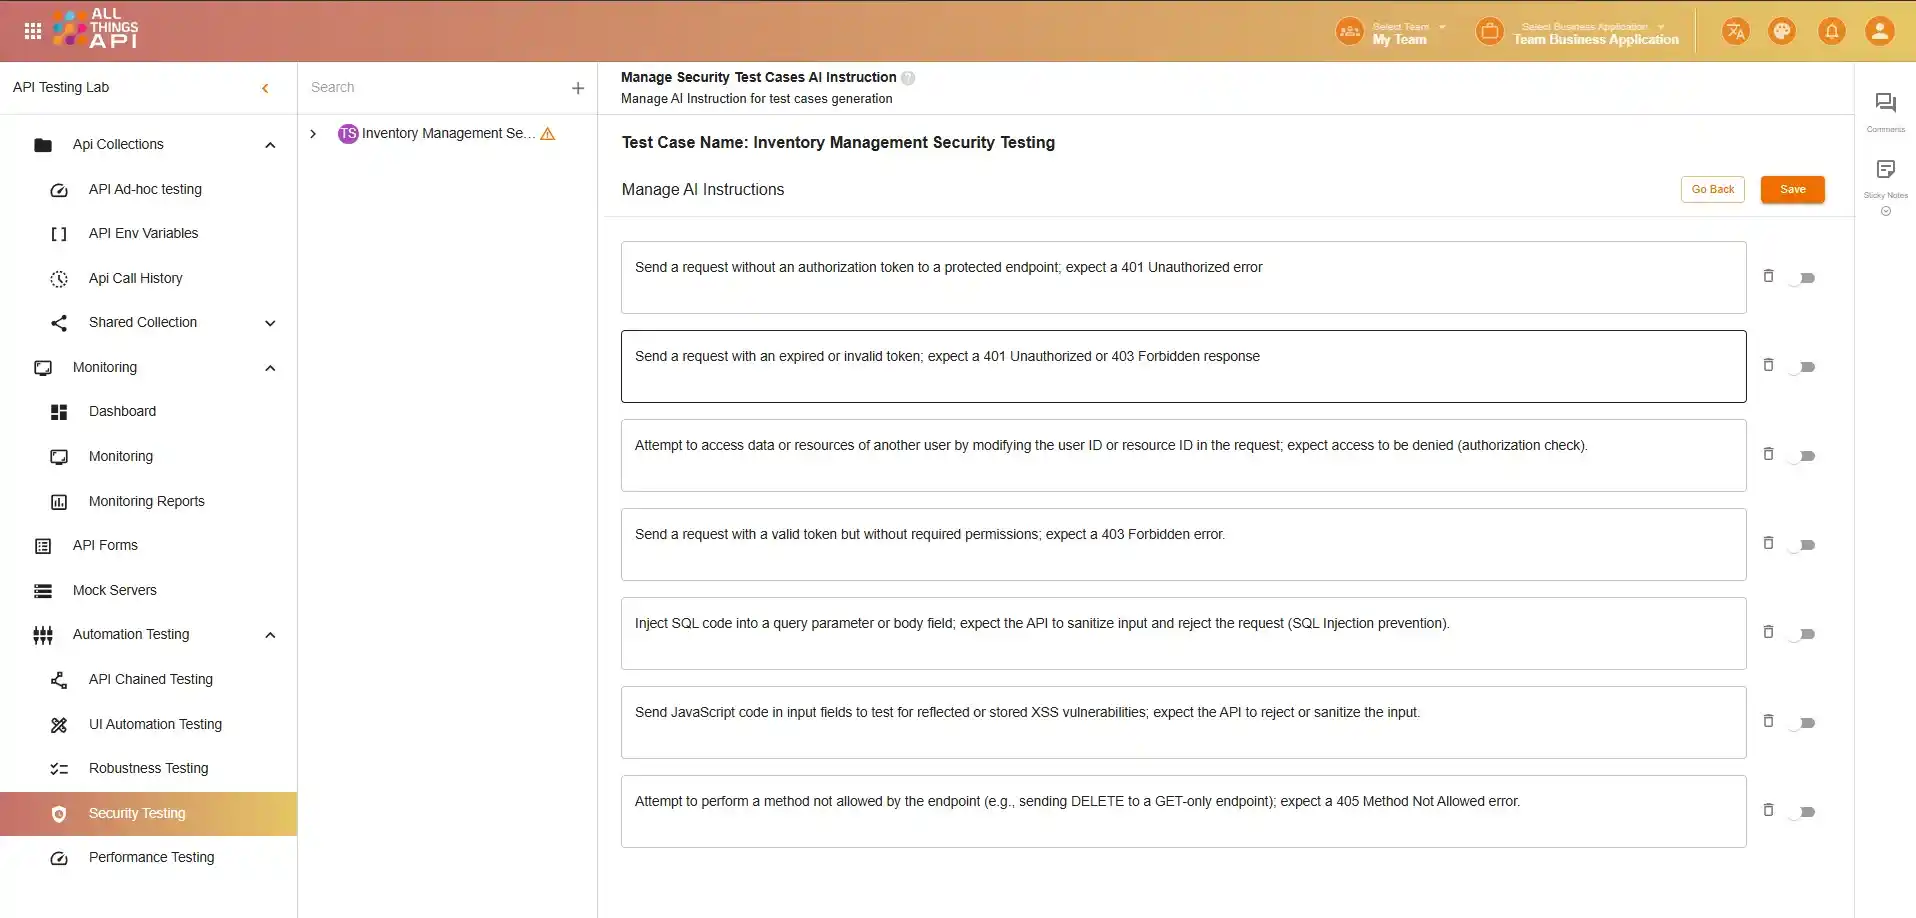This screenshot has width=1916, height=918.
Task: Toggle the 405 Method Not Allowed instruction switch
Action: (1803, 812)
